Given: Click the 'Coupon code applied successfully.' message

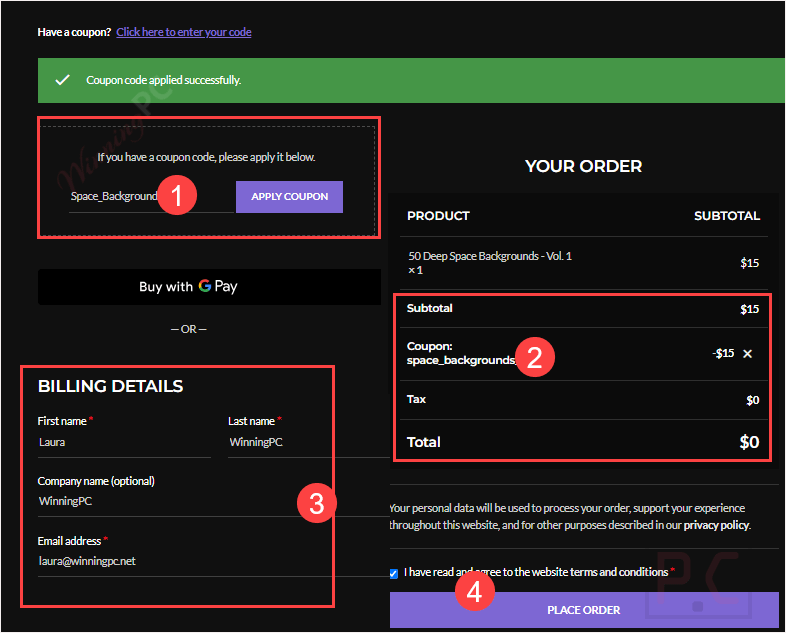Looking at the screenshot, I should coord(163,80).
